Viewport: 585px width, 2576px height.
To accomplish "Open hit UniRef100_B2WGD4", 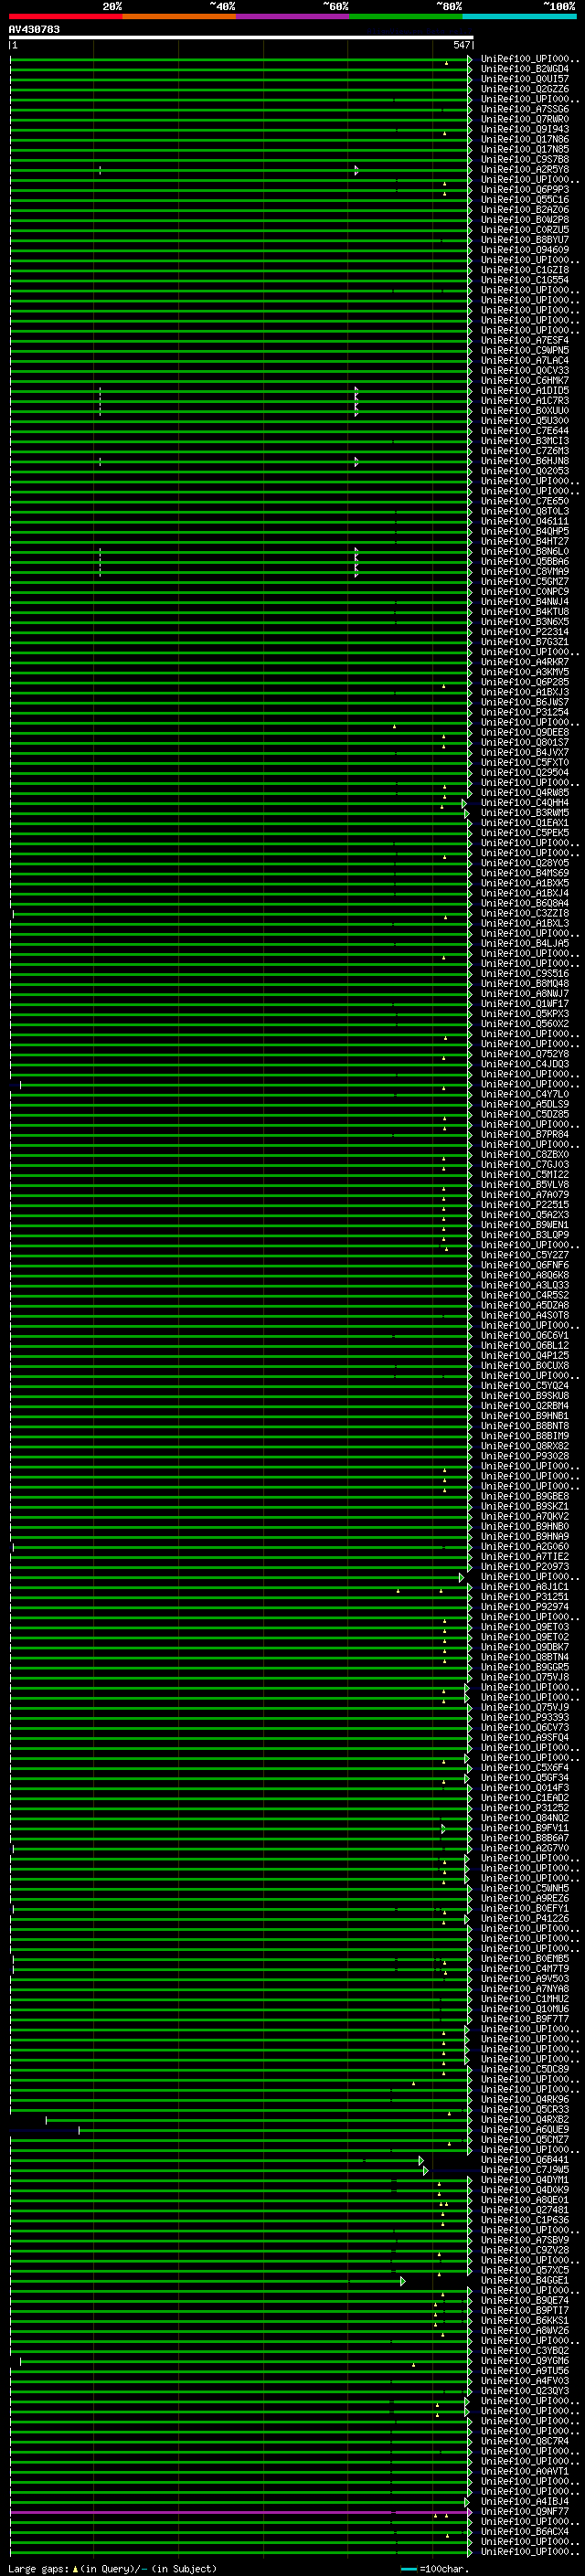I will click(524, 69).
